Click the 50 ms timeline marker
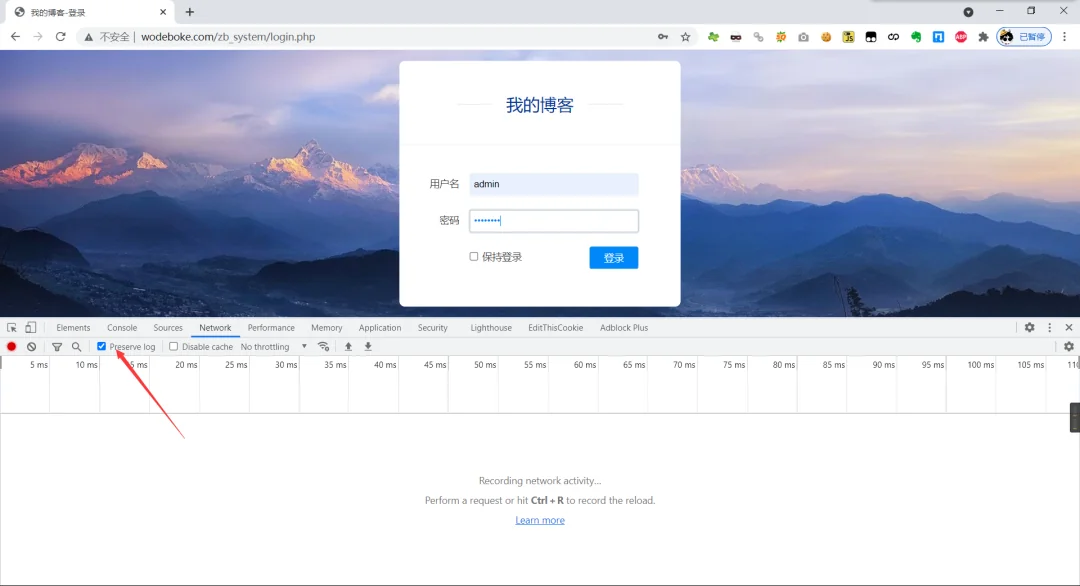Viewport: 1080px width, 586px height. coord(485,365)
